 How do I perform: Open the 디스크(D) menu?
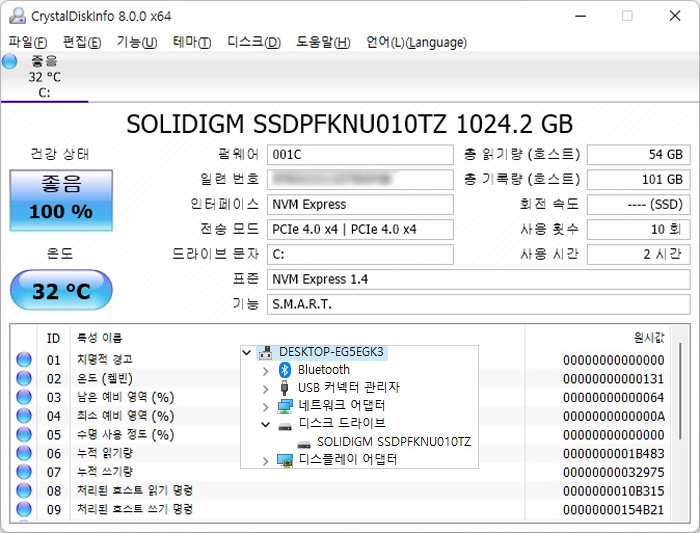[254, 42]
